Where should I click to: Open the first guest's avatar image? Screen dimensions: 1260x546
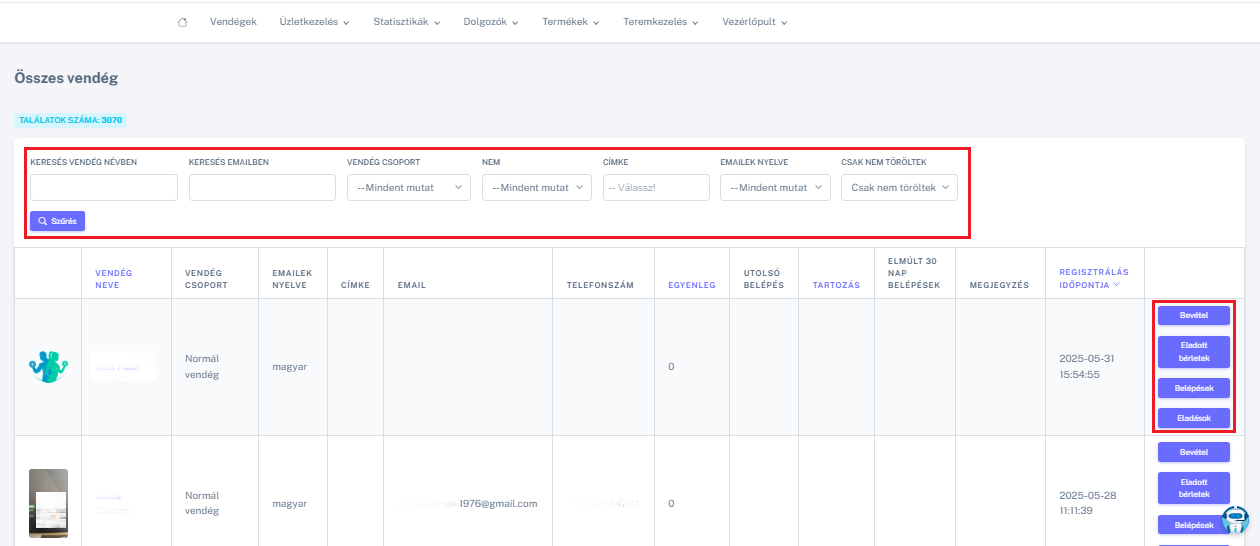(48, 366)
